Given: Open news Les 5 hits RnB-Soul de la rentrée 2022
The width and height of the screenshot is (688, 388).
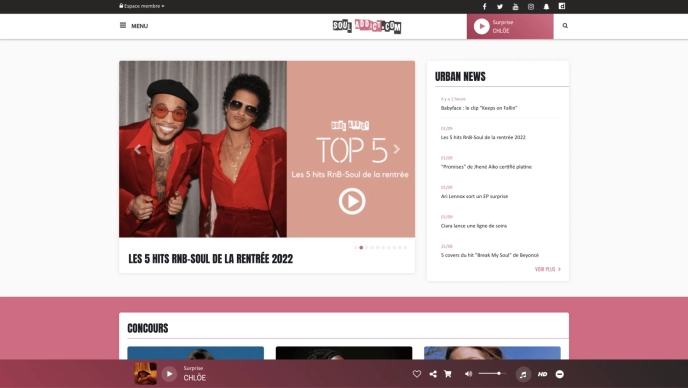Looking at the screenshot, I should (x=483, y=137).
